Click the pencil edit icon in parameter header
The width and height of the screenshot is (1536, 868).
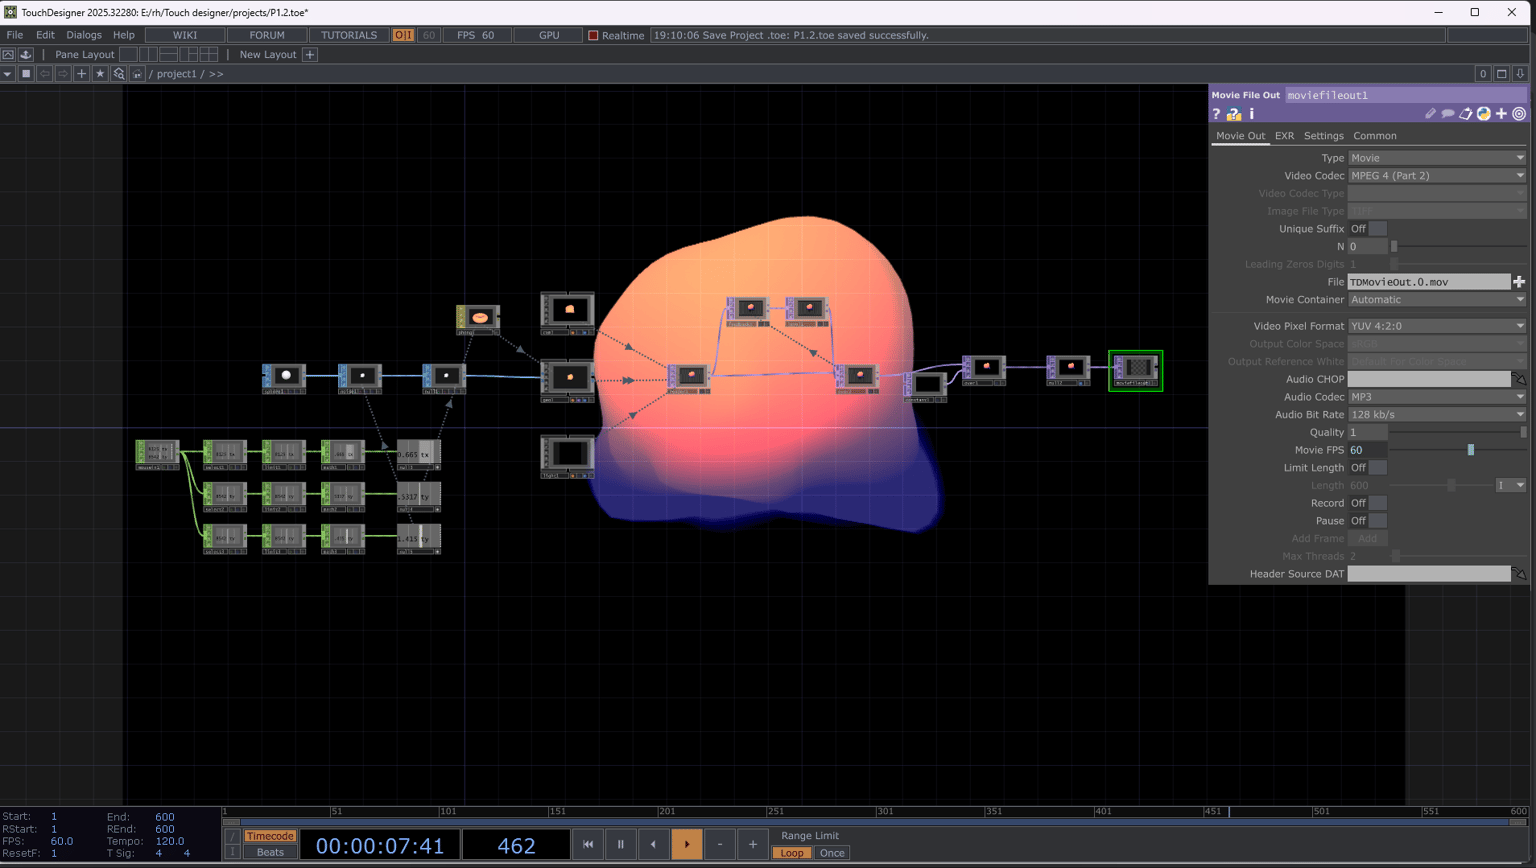coord(1430,114)
